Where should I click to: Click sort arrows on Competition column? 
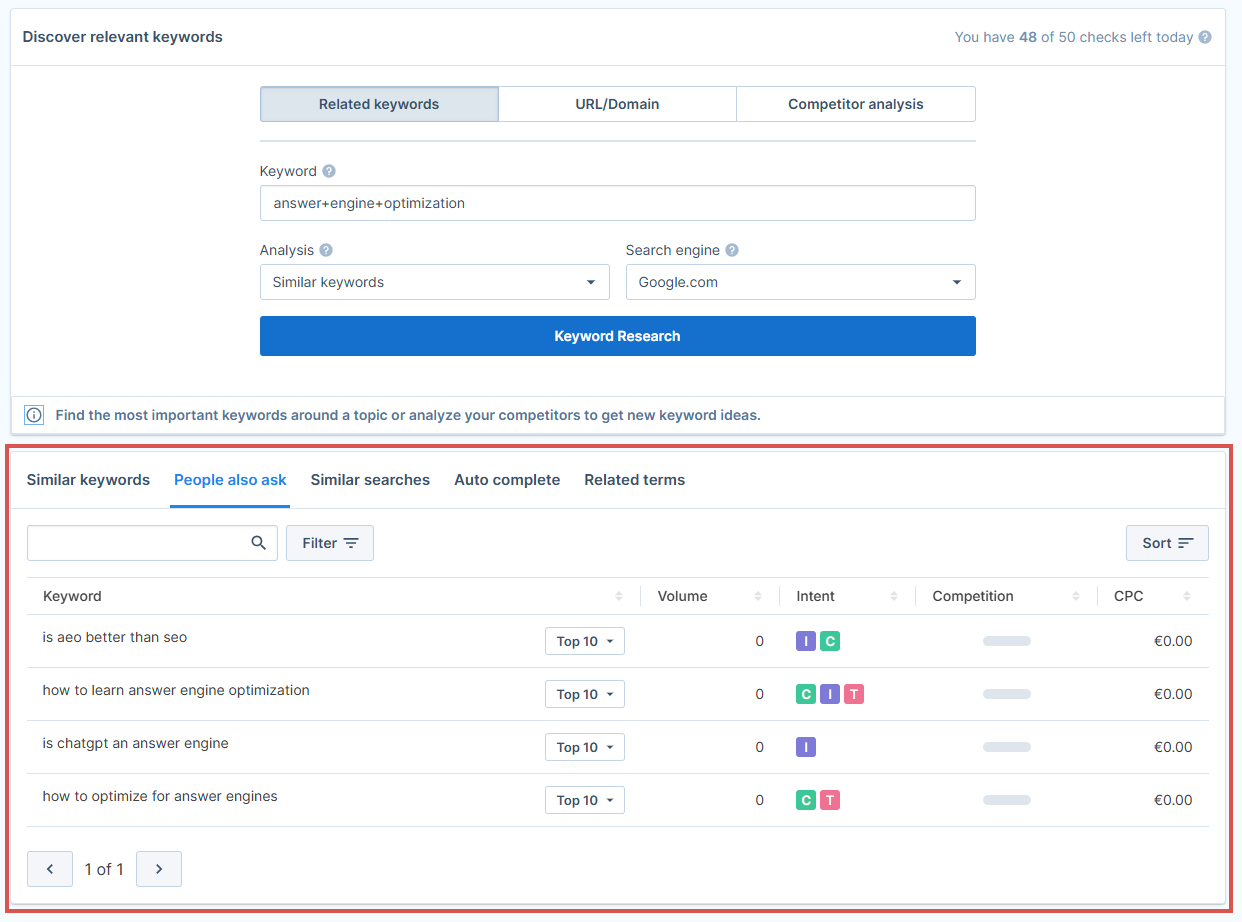point(1076,596)
